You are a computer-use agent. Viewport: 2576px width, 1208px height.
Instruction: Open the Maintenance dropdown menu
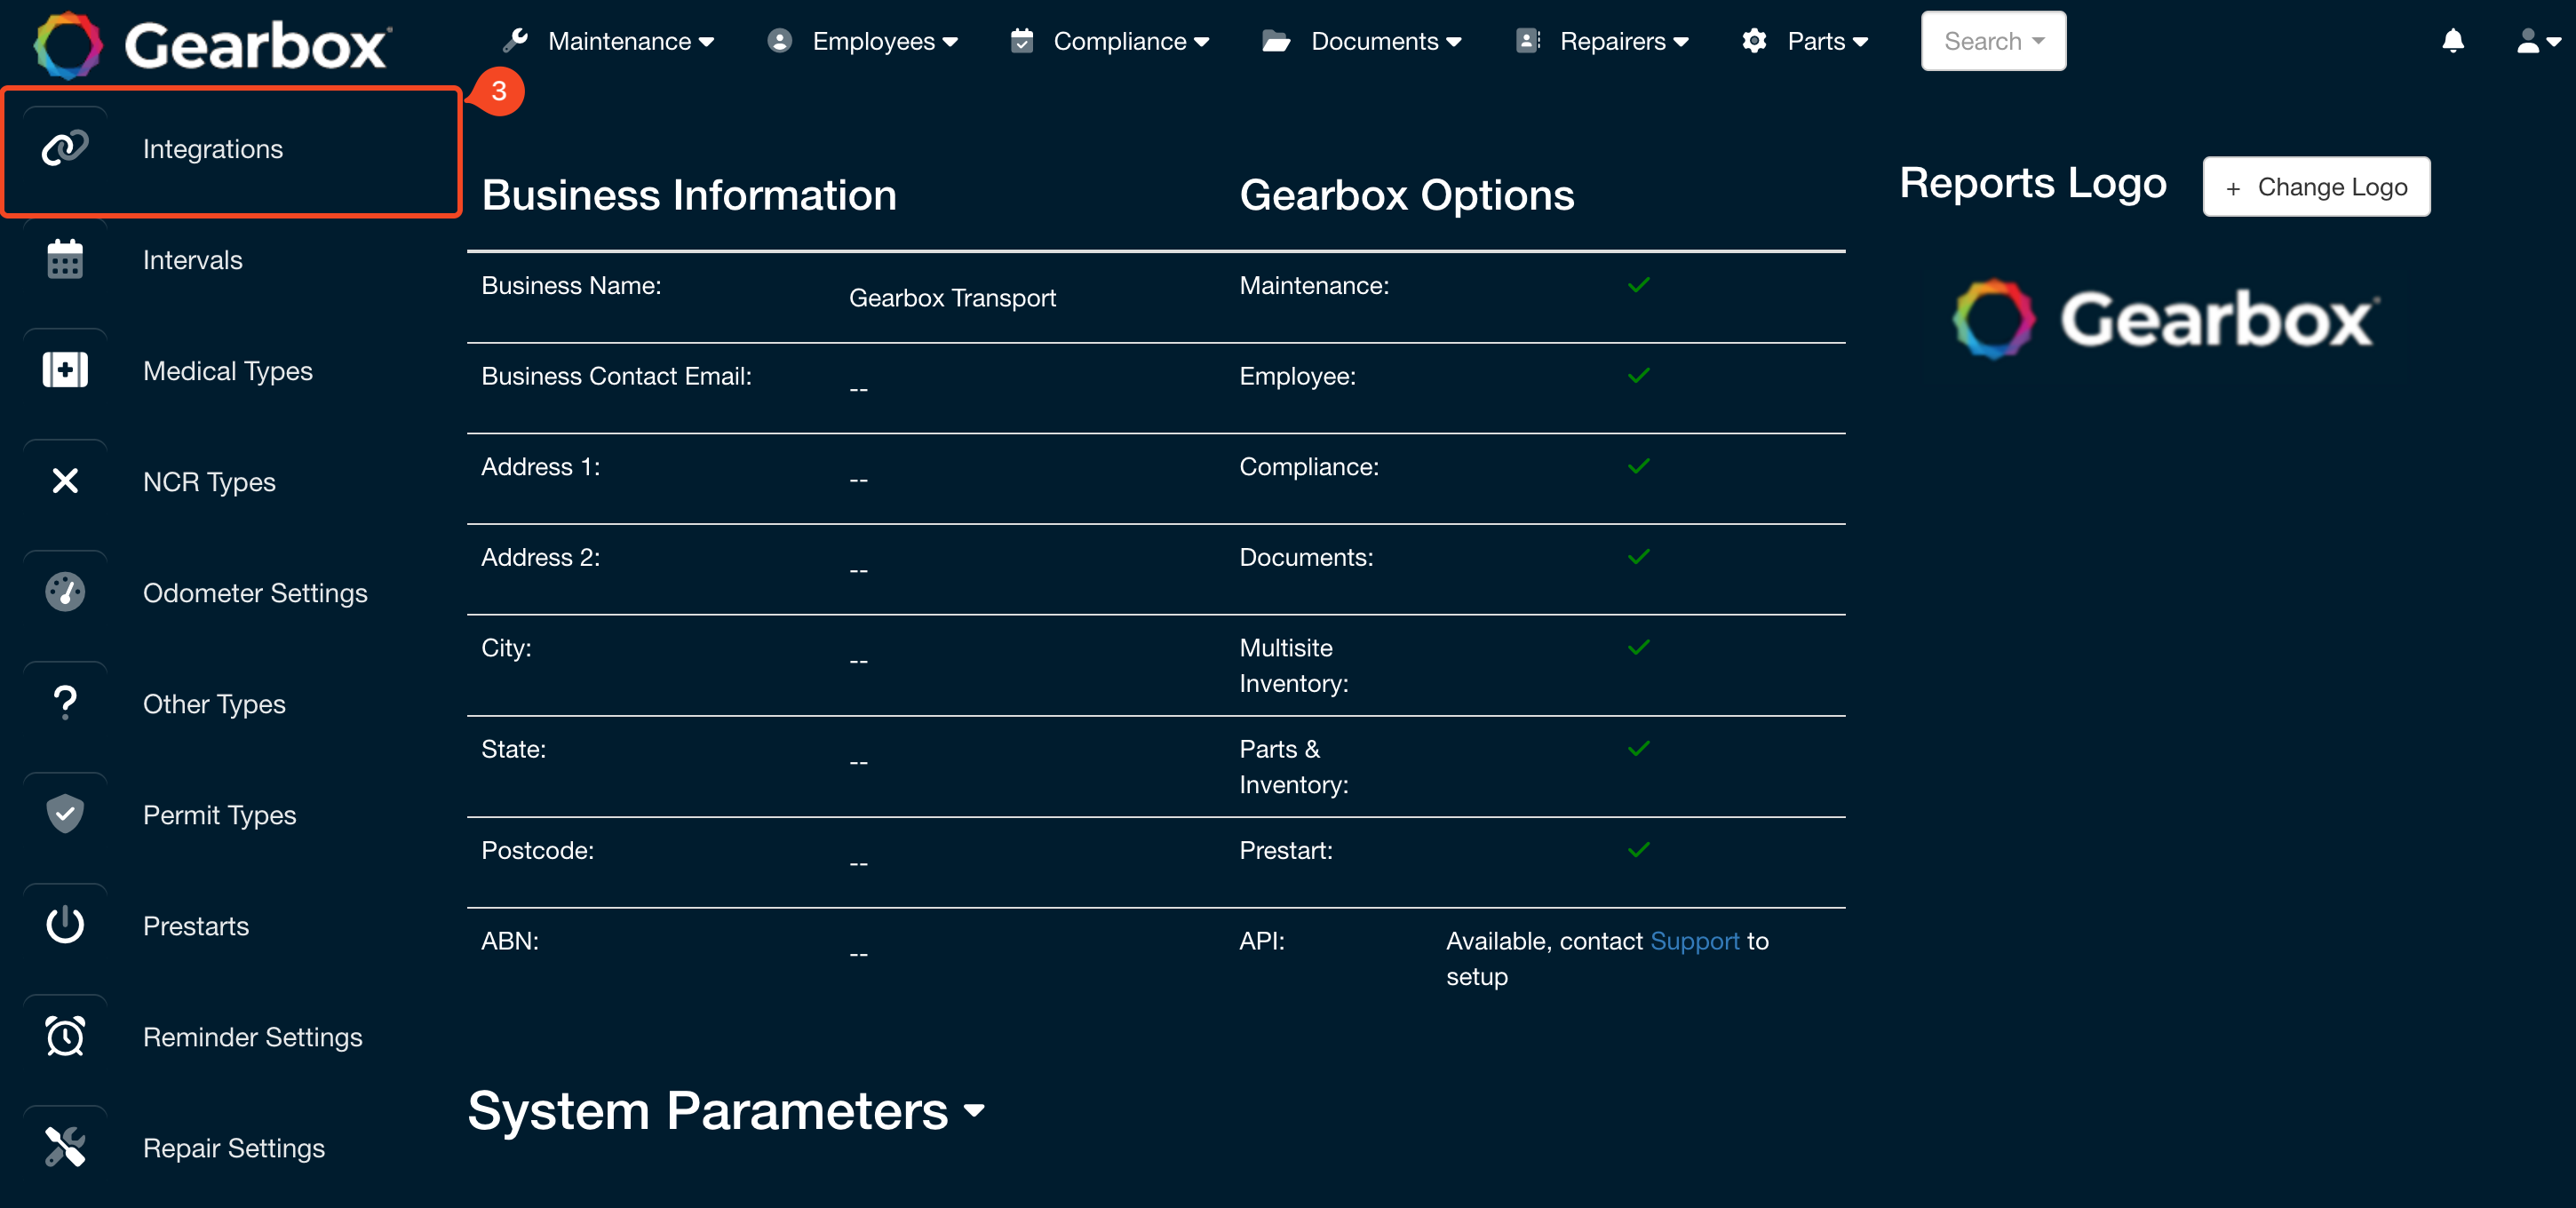(x=630, y=41)
